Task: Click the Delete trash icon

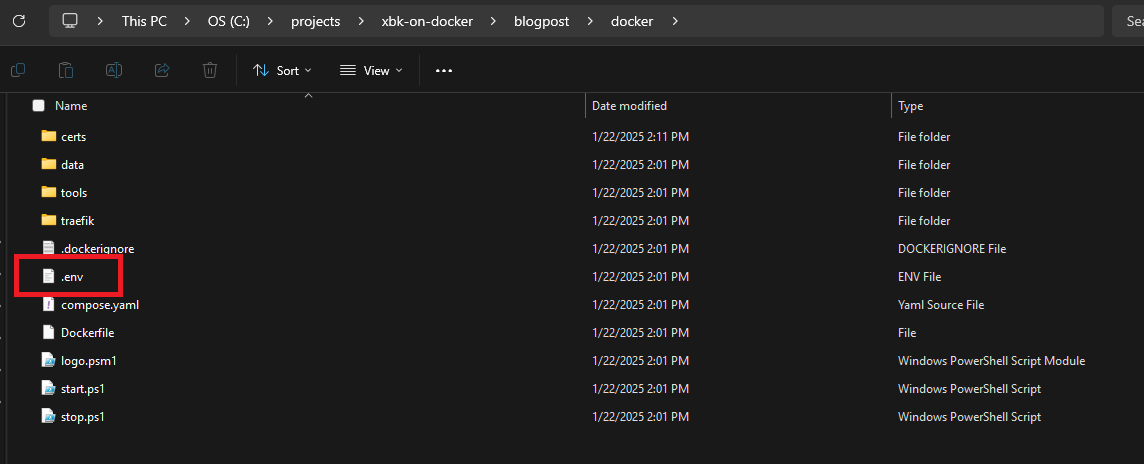Action: coord(210,70)
